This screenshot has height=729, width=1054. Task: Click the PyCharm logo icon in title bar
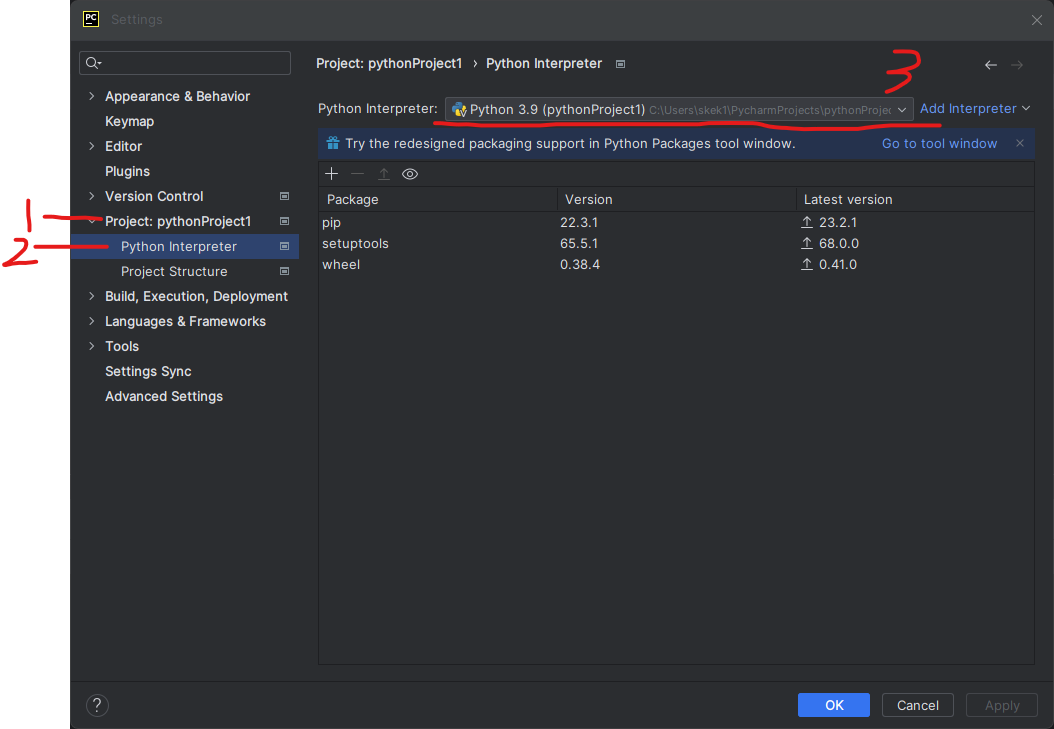pyautogui.click(x=91, y=19)
